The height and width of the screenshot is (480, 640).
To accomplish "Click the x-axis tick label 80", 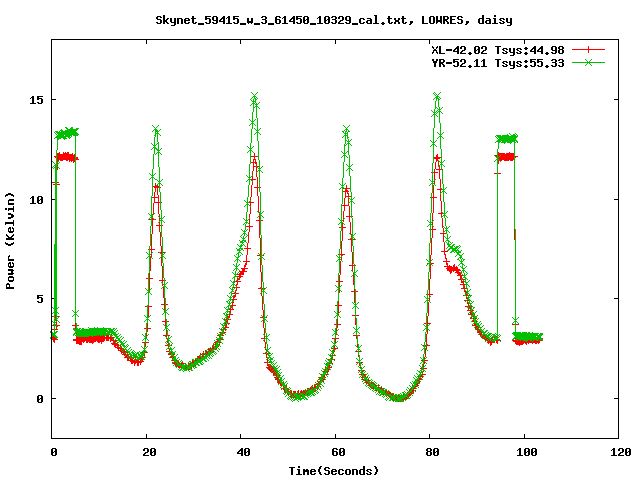I will click(x=433, y=452).
